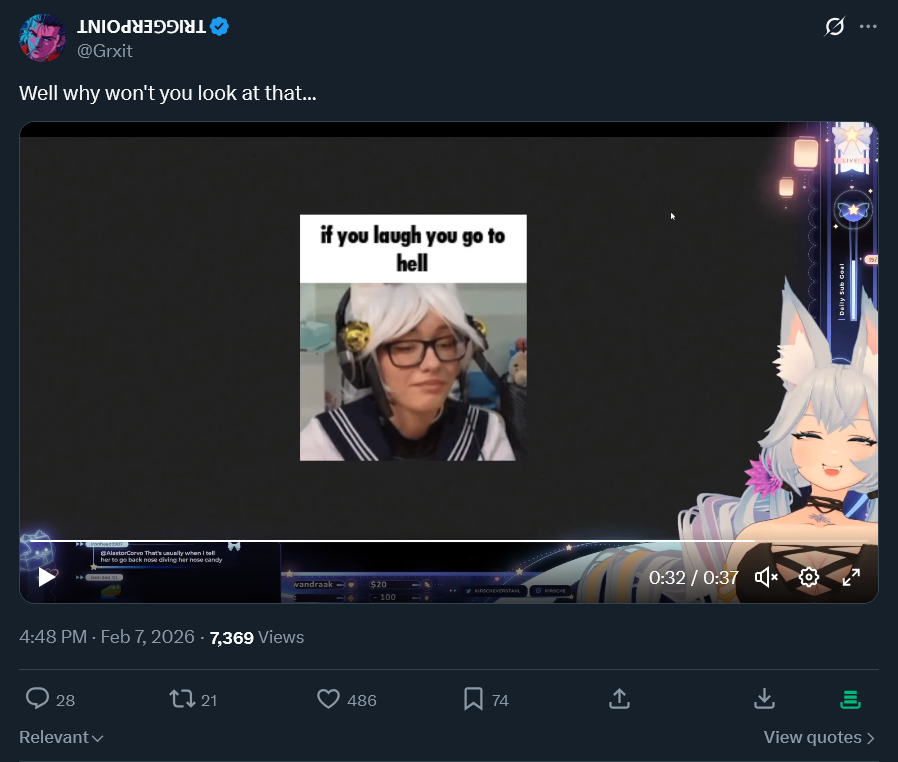Open video settings gear

(x=809, y=577)
